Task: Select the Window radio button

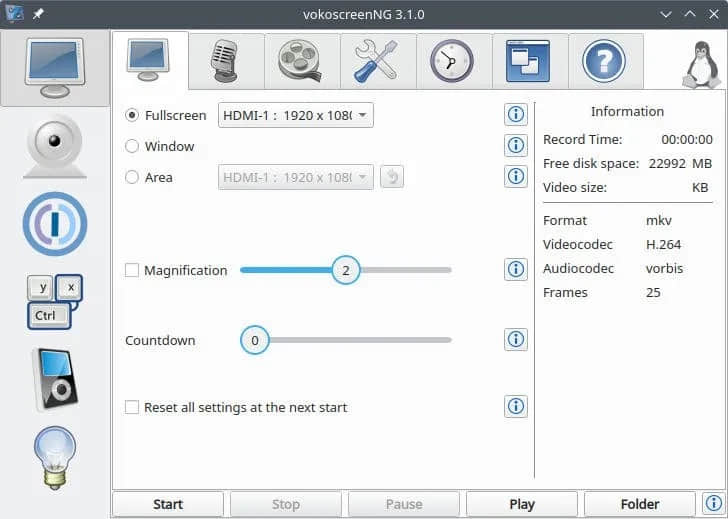Action: pyautogui.click(x=132, y=146)
